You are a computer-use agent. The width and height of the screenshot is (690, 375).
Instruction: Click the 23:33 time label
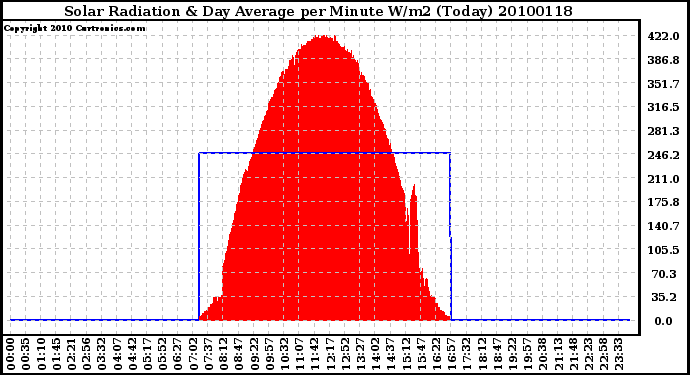[x=618, y=354]
